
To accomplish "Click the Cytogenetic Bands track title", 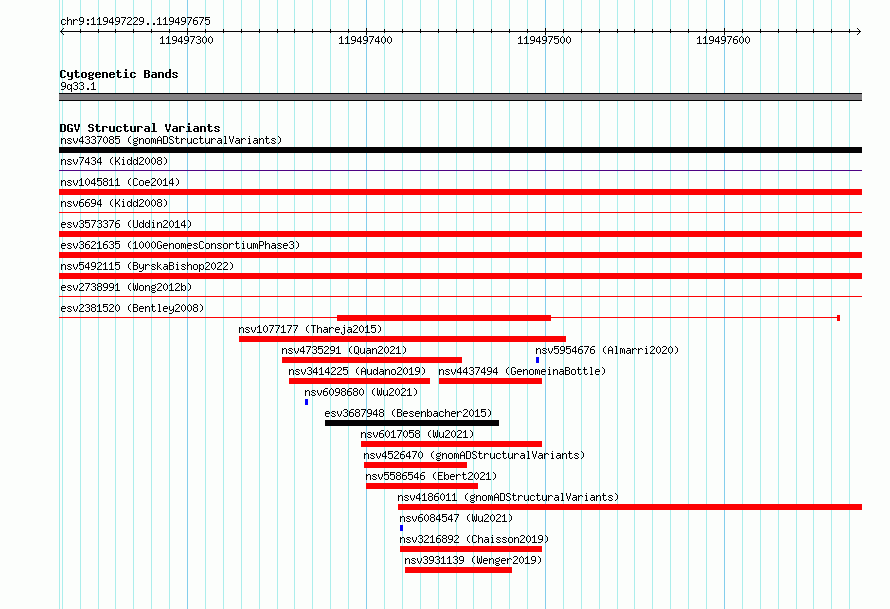I will [x=119, y=74].
